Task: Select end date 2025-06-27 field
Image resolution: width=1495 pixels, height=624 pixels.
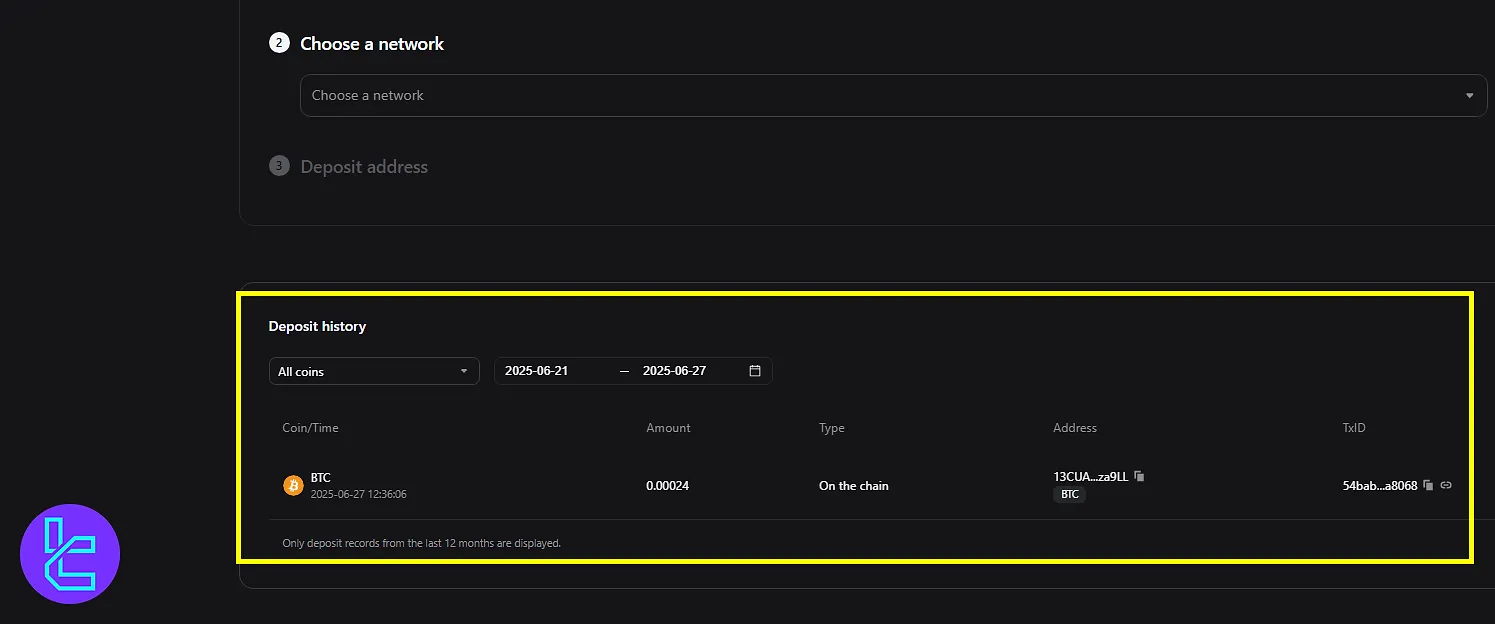Action: point(675,371)
